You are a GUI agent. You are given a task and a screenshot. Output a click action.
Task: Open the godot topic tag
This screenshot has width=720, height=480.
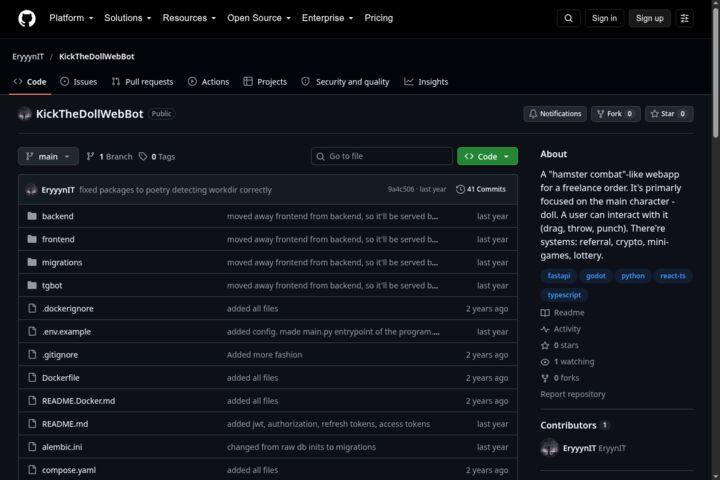(596, 276)
